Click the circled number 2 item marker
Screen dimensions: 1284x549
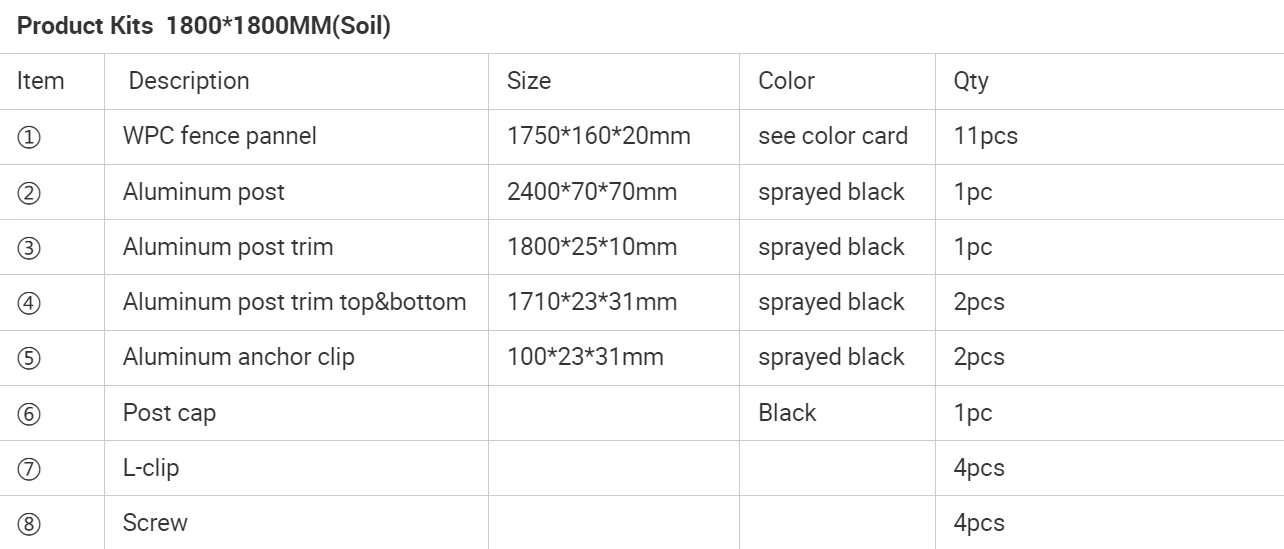[x=29, y=193]
